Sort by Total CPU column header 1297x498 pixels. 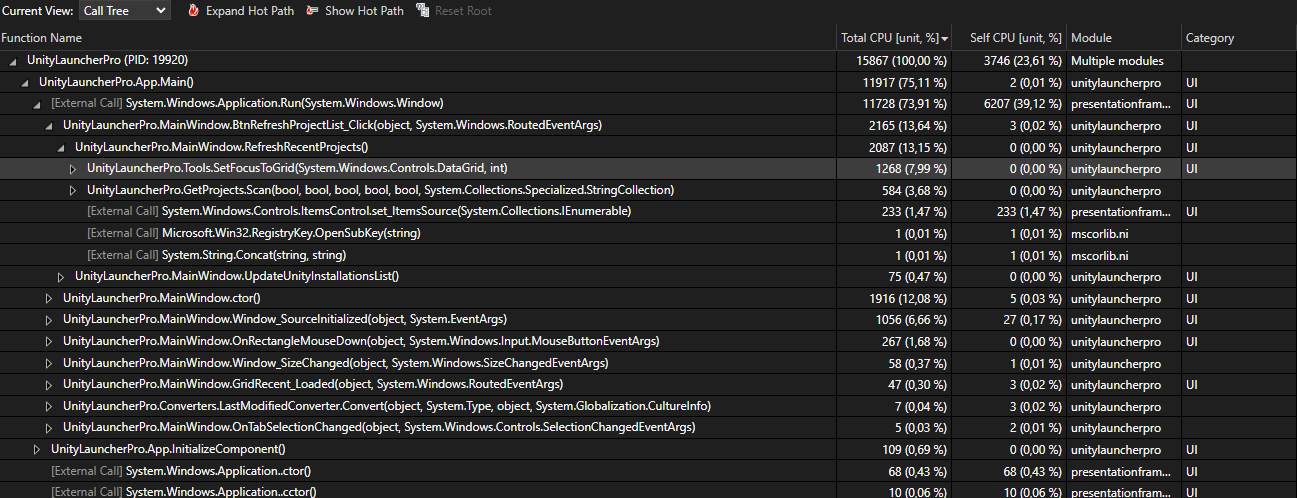click(894, 38)
